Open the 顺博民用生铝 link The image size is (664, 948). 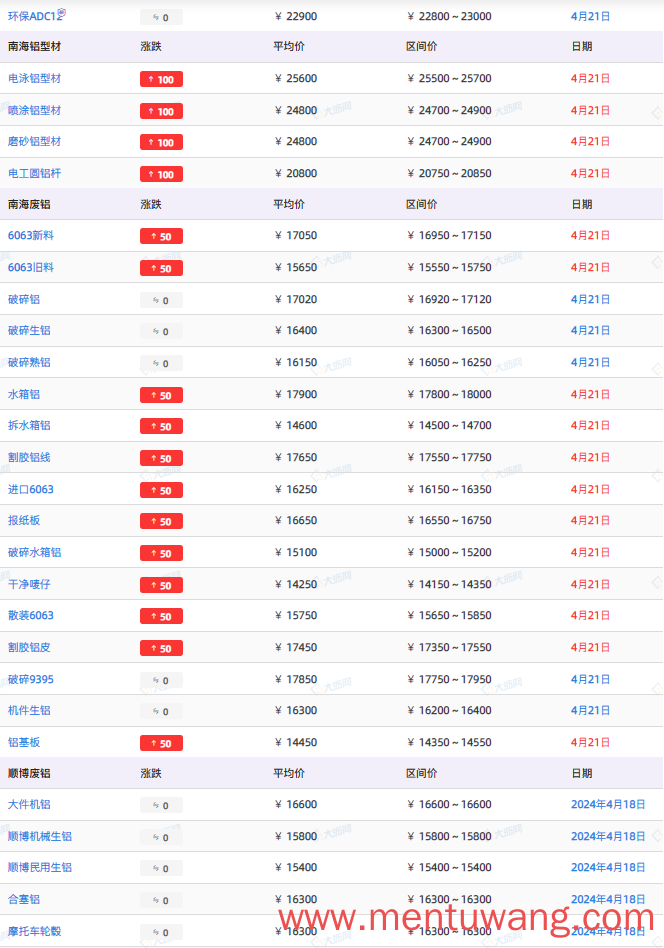point(40,868)
